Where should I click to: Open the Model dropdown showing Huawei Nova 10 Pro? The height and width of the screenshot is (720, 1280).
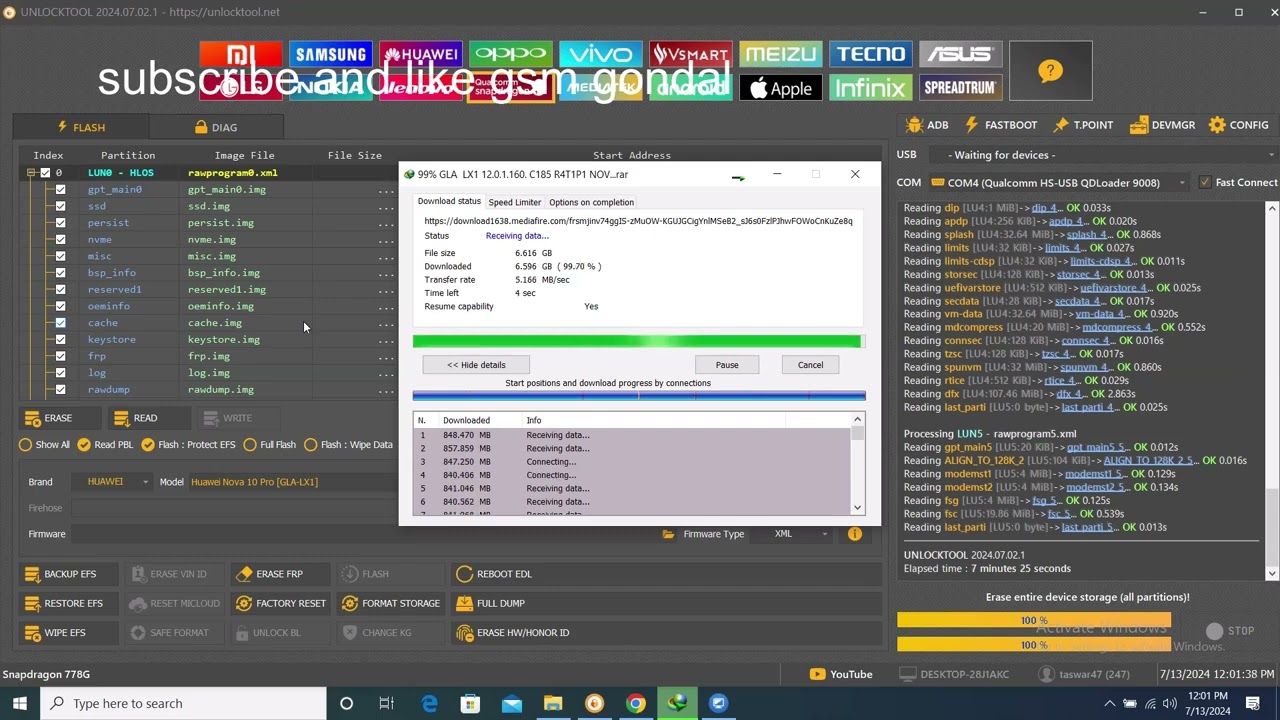(x=292, y=482)
